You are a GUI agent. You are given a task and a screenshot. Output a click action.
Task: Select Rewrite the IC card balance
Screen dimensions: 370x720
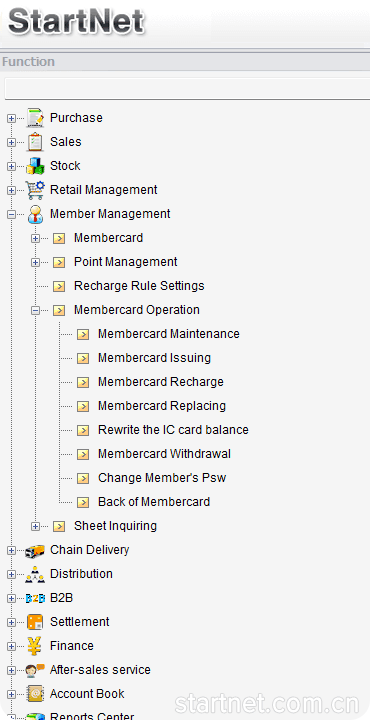click(173, 430)
